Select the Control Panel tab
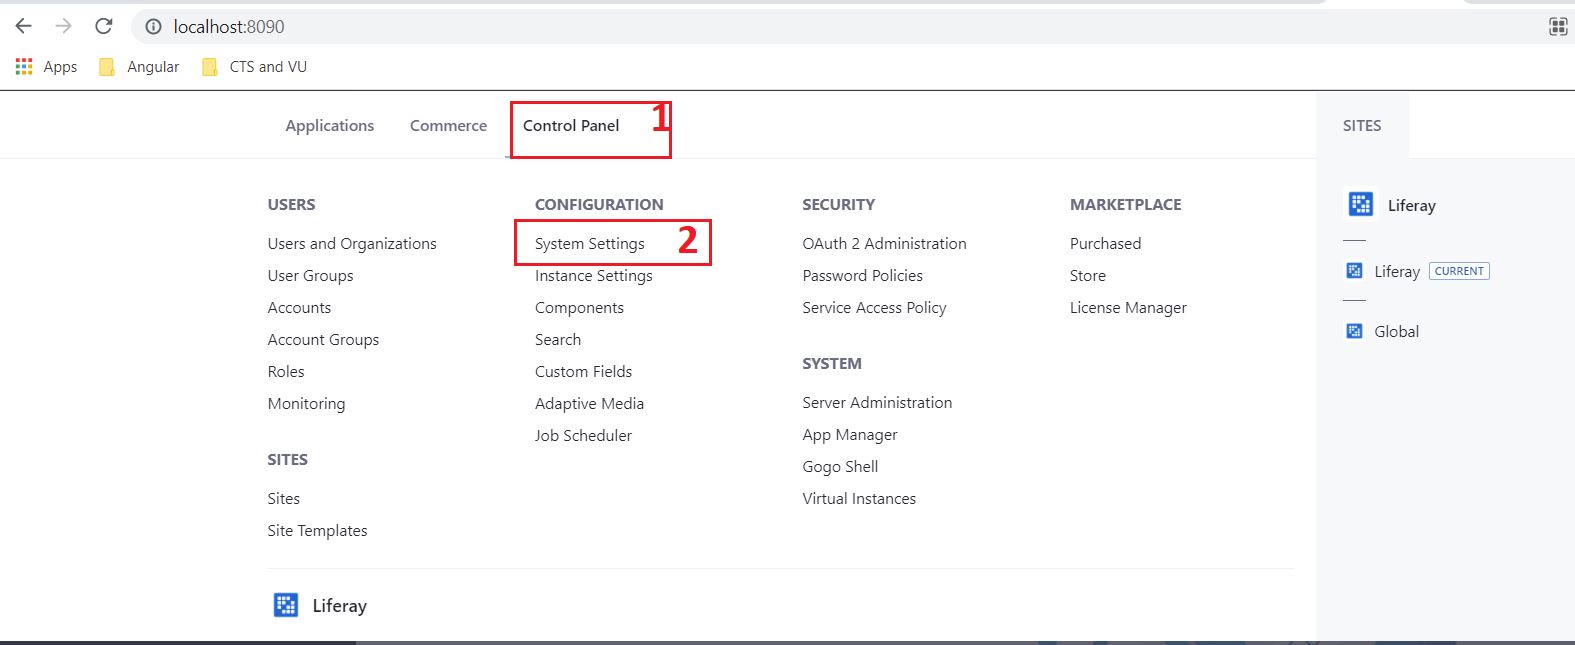 571,126
